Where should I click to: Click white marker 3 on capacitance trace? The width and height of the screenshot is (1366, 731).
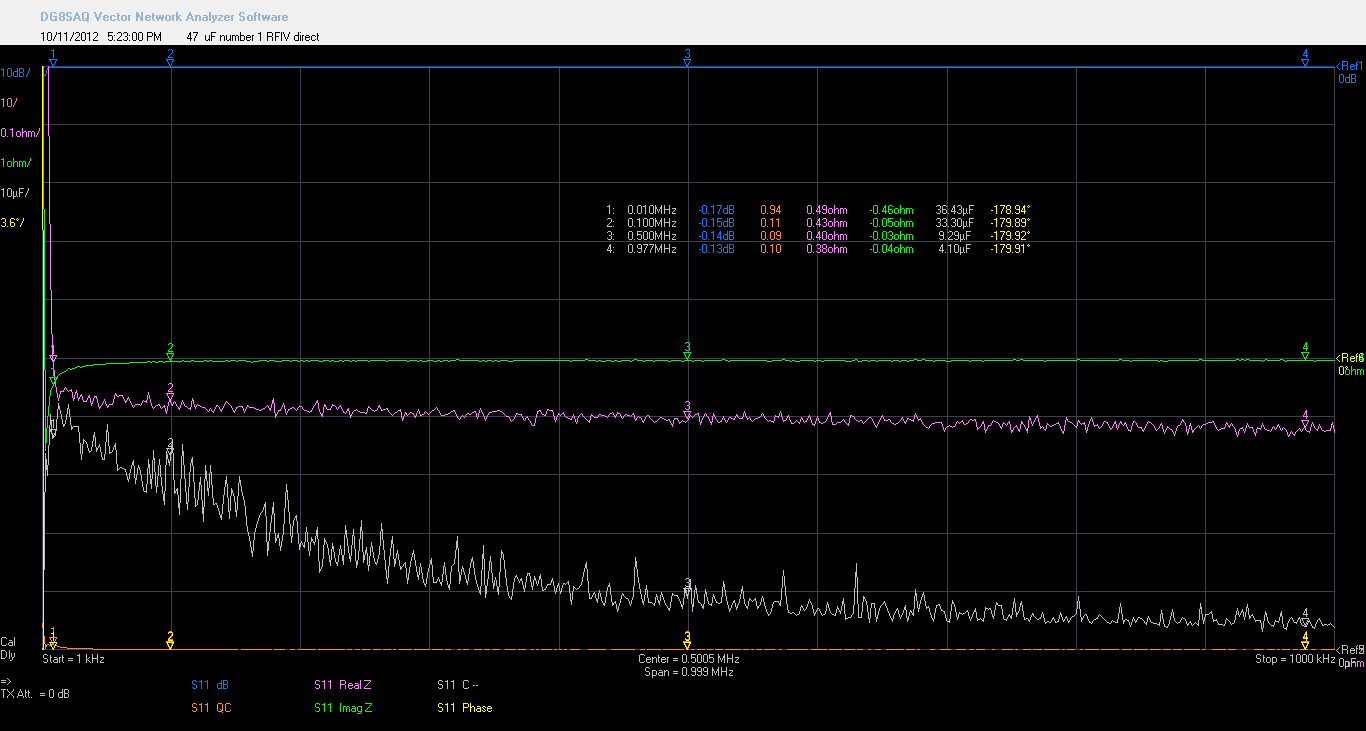point(688,587)
